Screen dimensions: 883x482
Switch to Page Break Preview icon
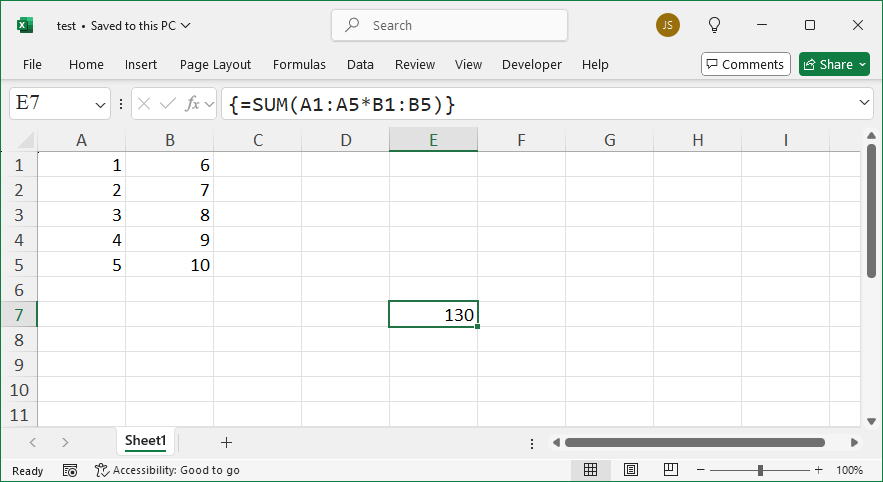coord(671,470)
